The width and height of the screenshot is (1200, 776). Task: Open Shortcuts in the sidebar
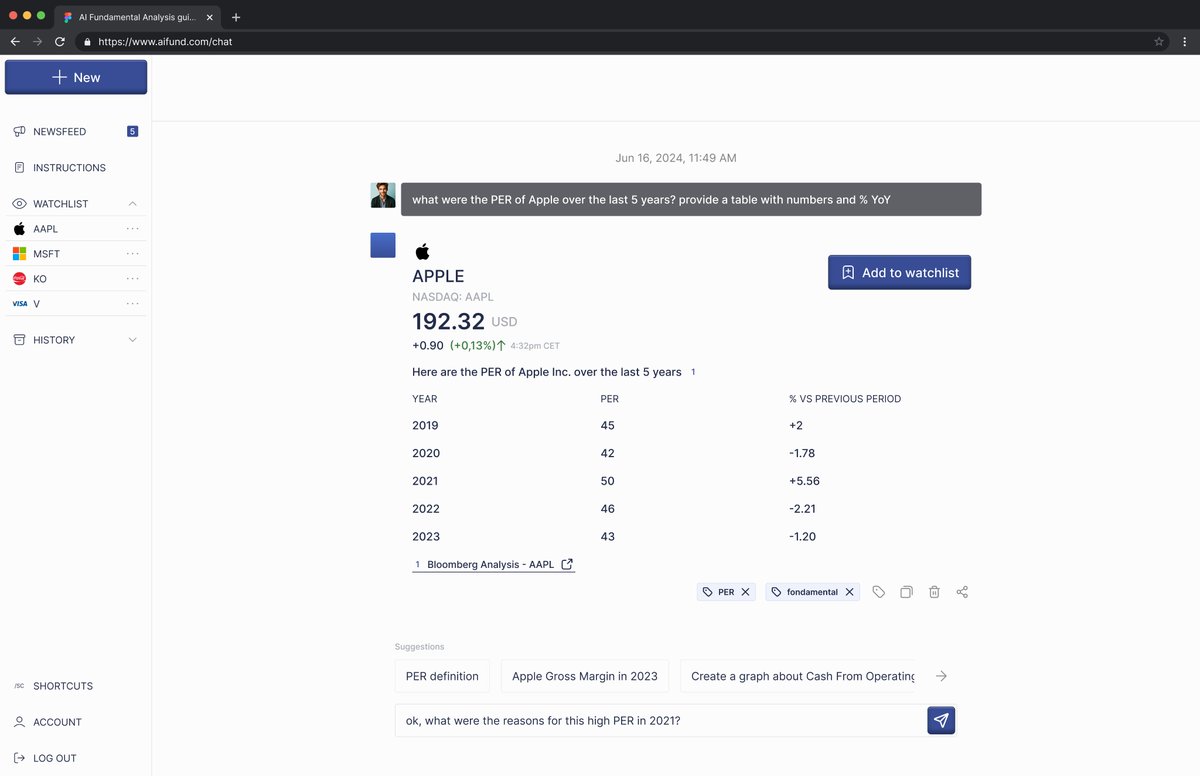click(63, 686)
